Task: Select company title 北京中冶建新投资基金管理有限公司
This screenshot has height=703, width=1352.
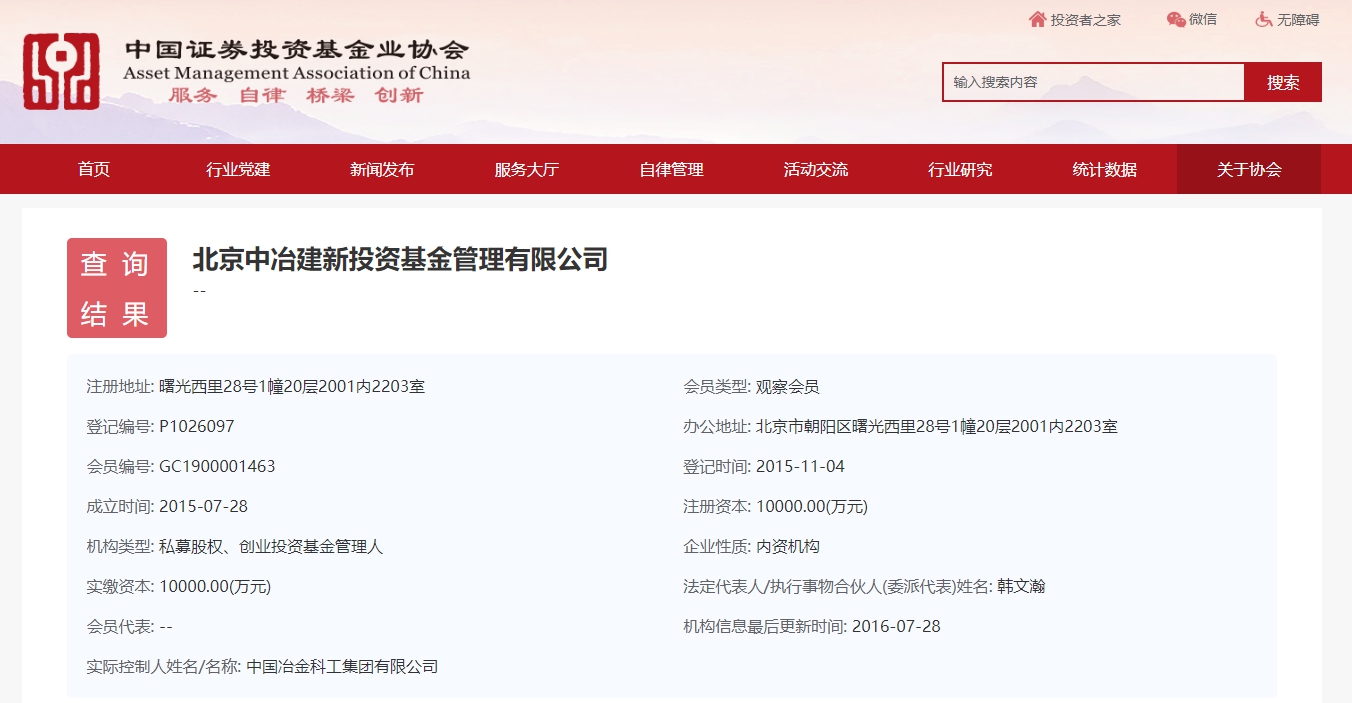Action: click(400, 260)
